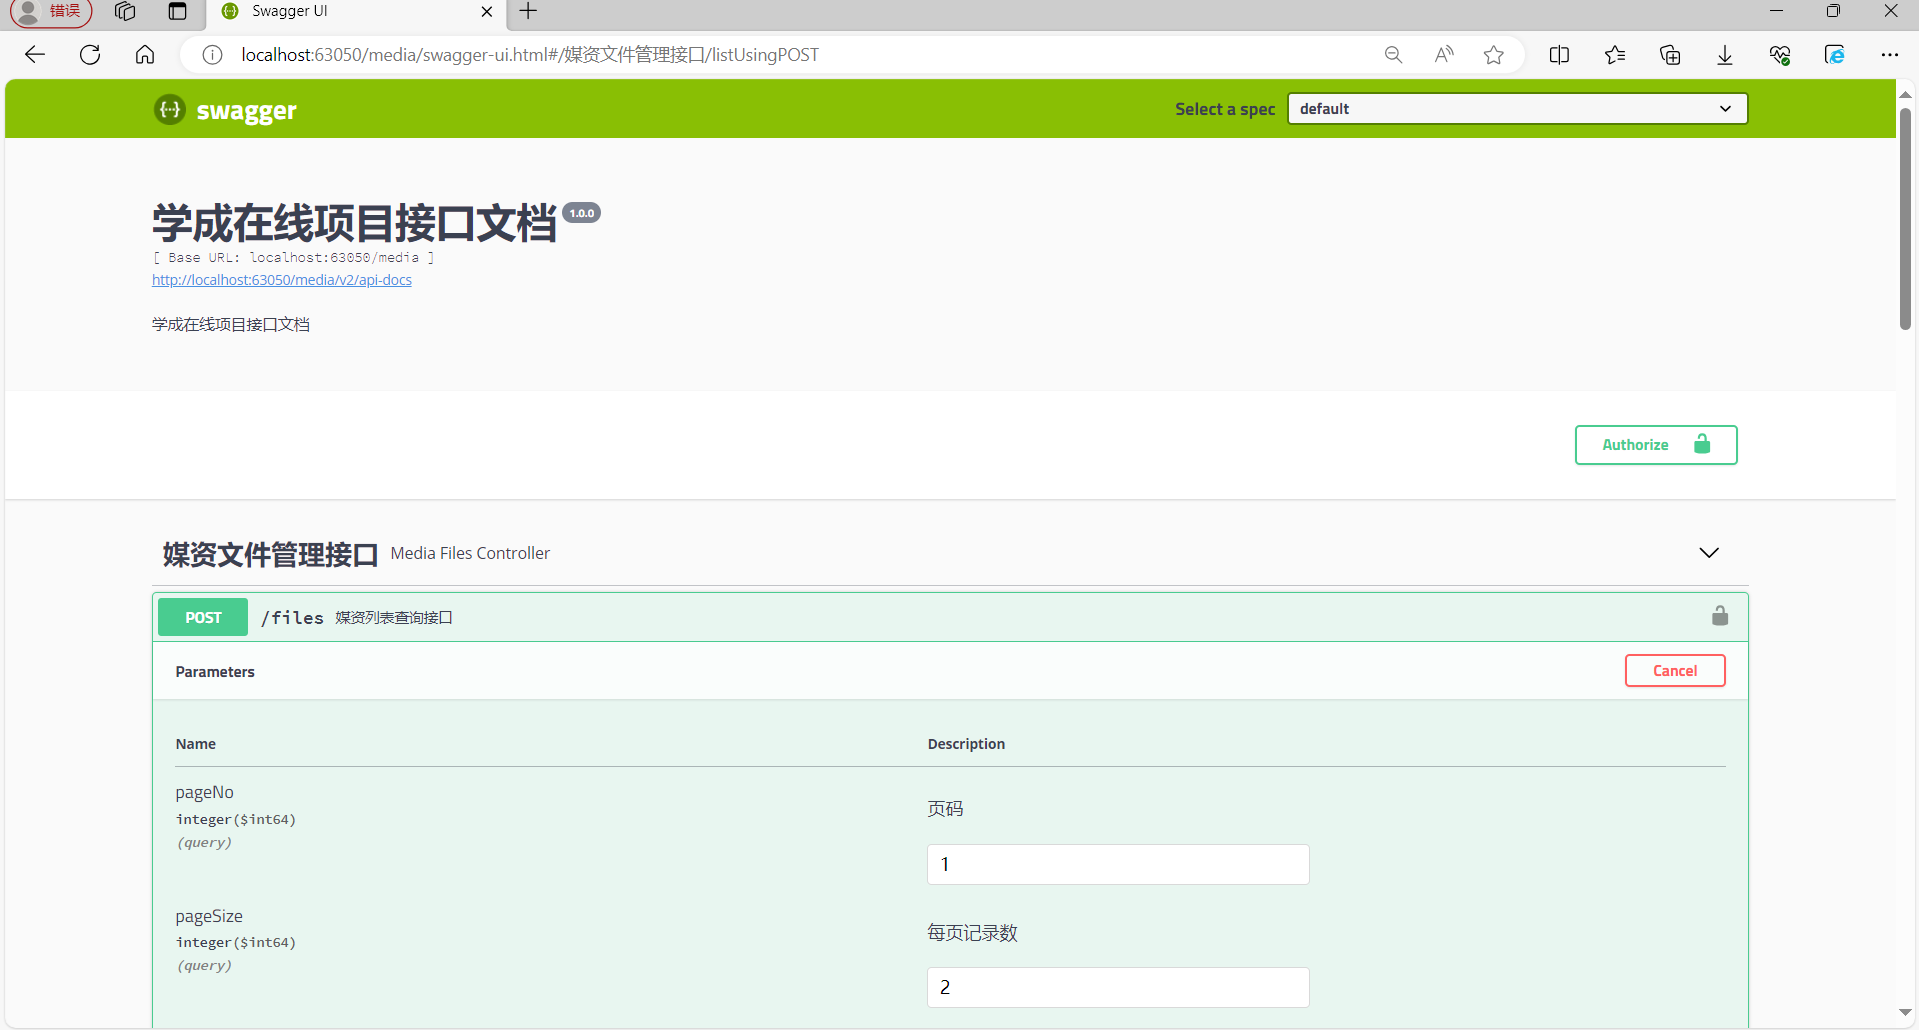The width and height of the screenshot is (1919, 1030).
Task: Open browser essentials heart icon
Action: click(x=1780, y=55)
